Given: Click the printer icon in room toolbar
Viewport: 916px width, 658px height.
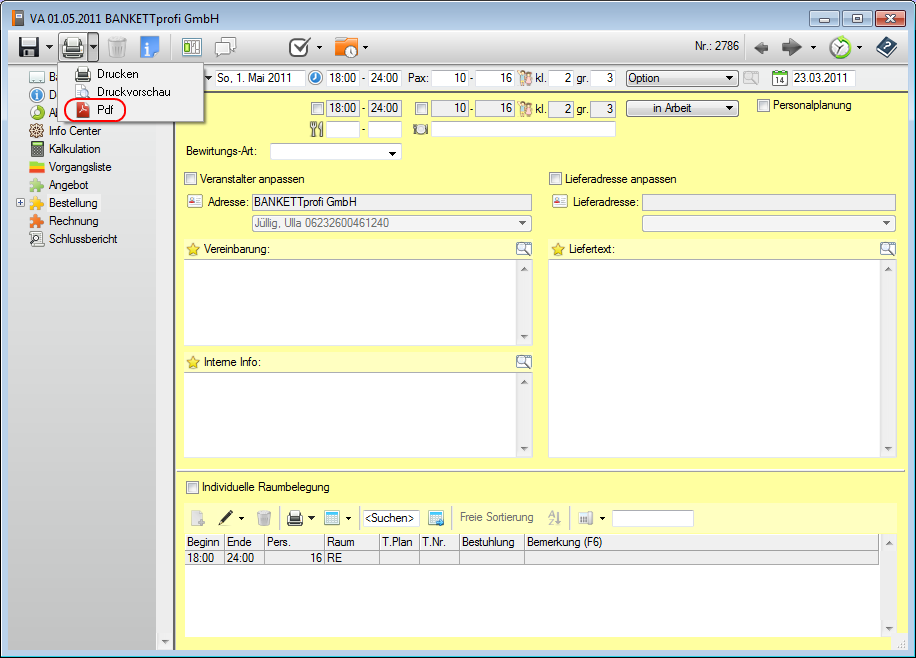Looking at the screenshot, I should (x=295, y=518).
